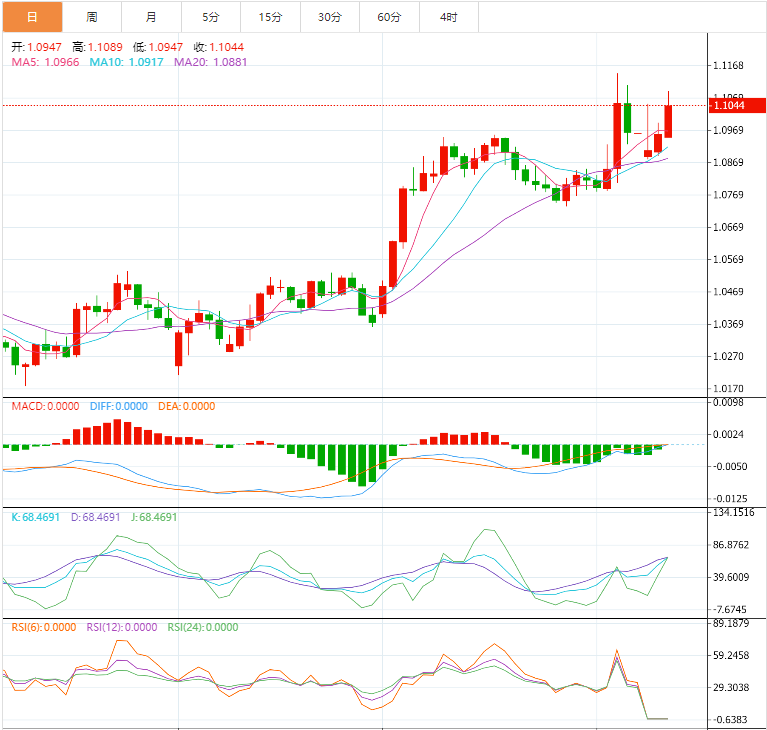Click the MA5 indicator label
The height and width of the screenshot is (730, 767).
(x=46, y=62)
